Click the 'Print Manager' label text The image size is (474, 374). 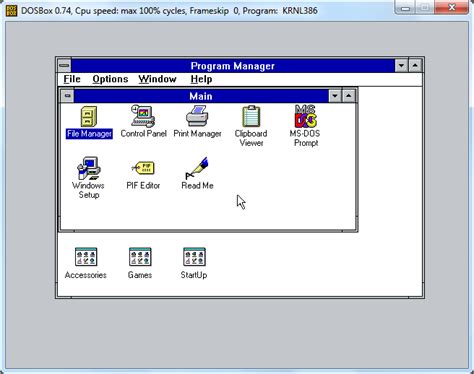click(197, 134)
